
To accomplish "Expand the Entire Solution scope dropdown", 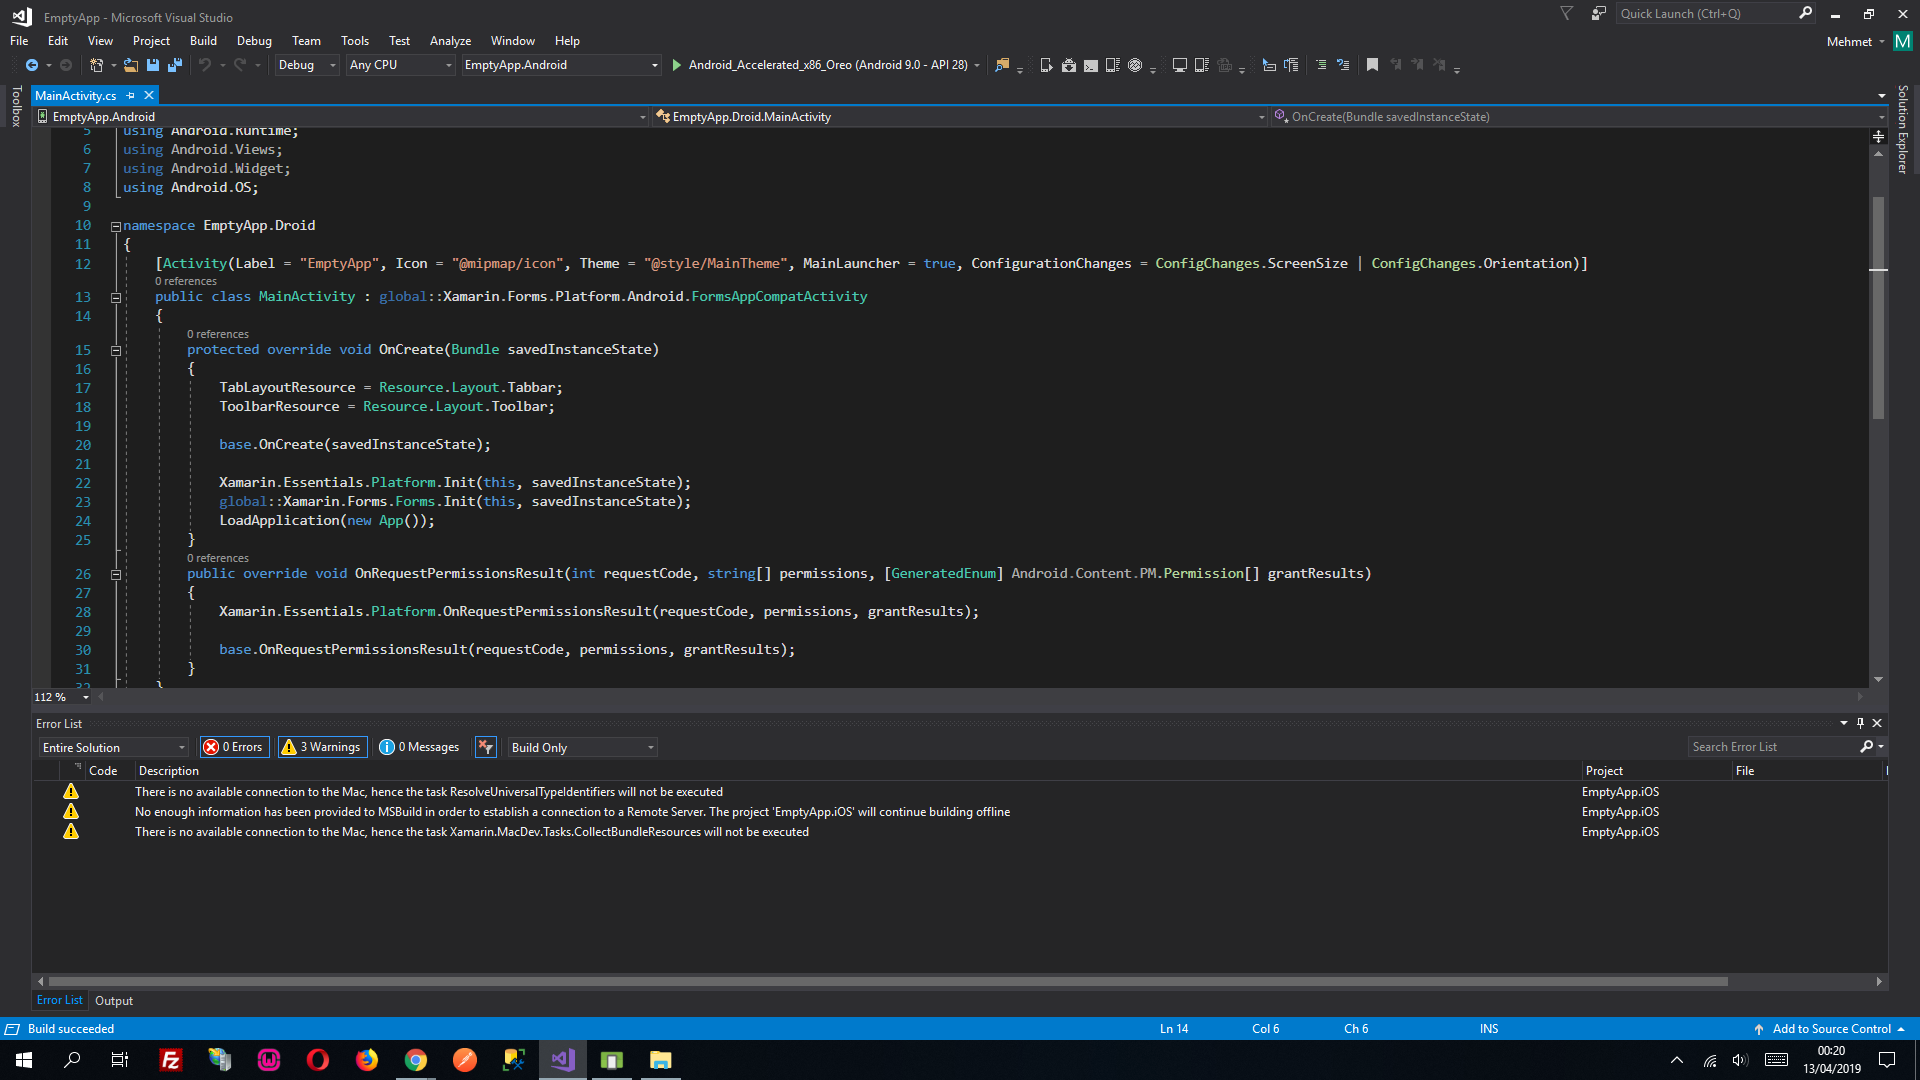I will coord(112,746).
